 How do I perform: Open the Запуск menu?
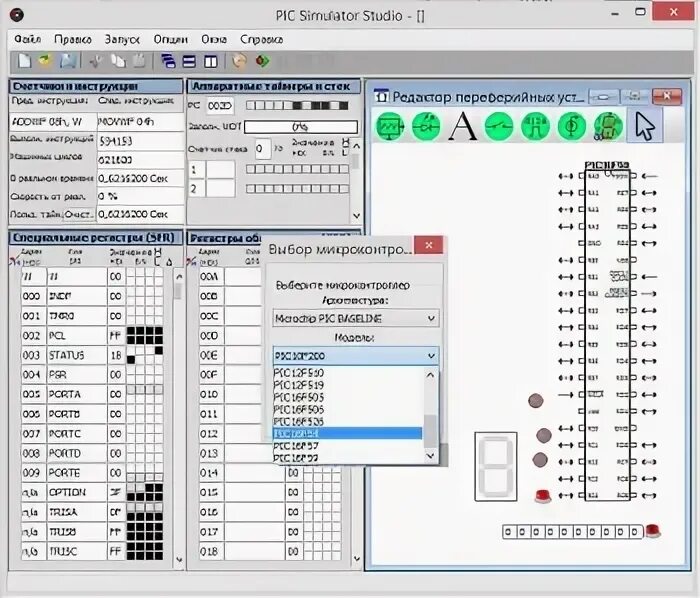122,39
